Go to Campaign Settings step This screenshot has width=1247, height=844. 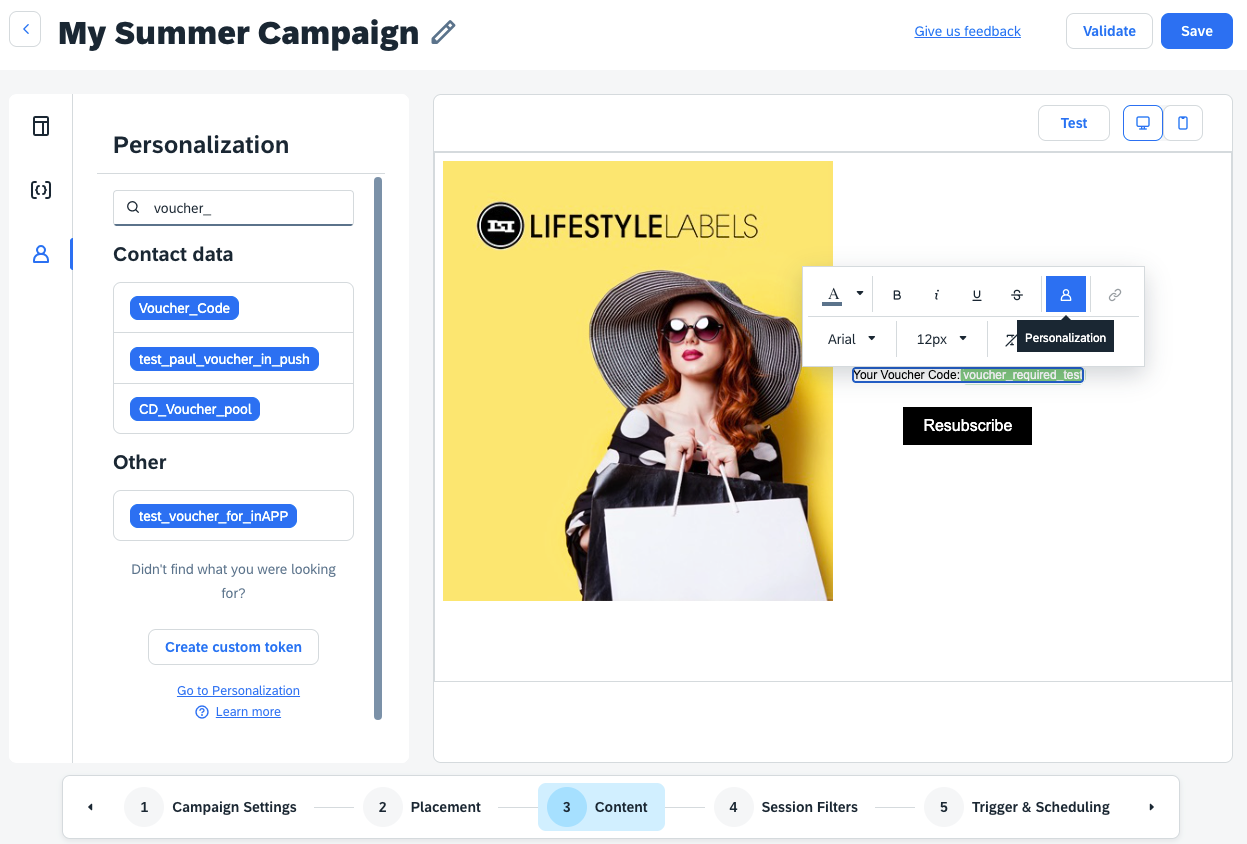(x=211, y=807)
